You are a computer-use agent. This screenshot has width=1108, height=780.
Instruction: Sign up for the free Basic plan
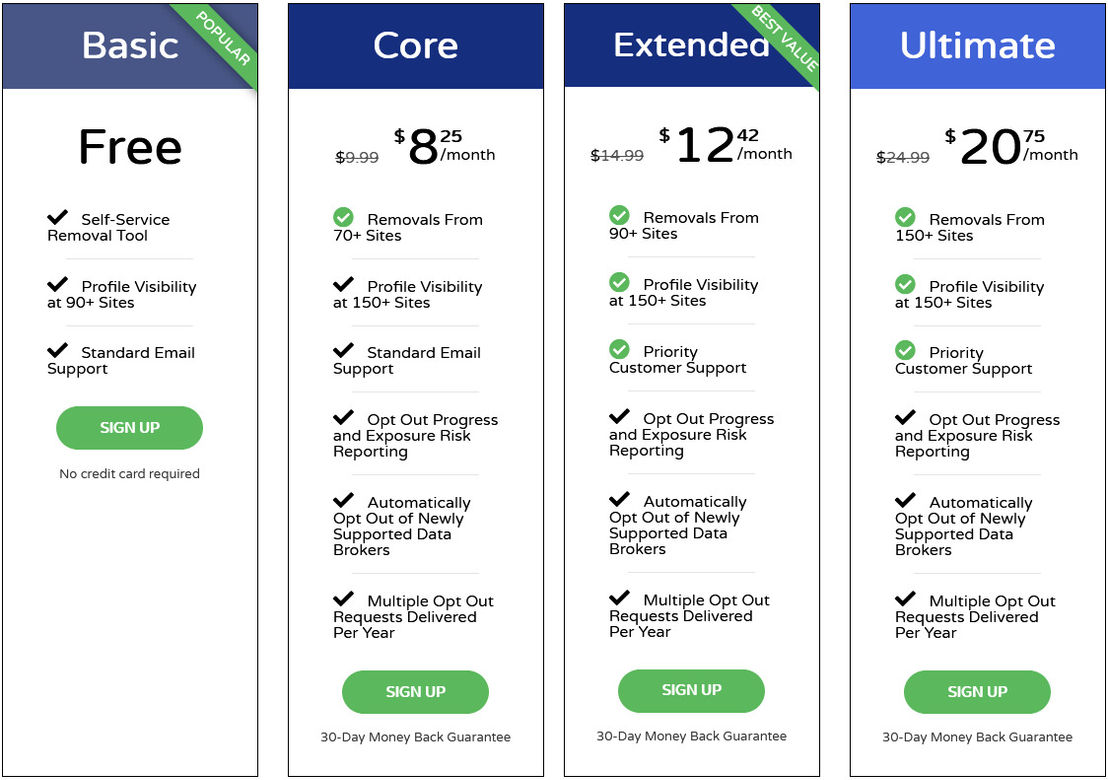(129, 427)
